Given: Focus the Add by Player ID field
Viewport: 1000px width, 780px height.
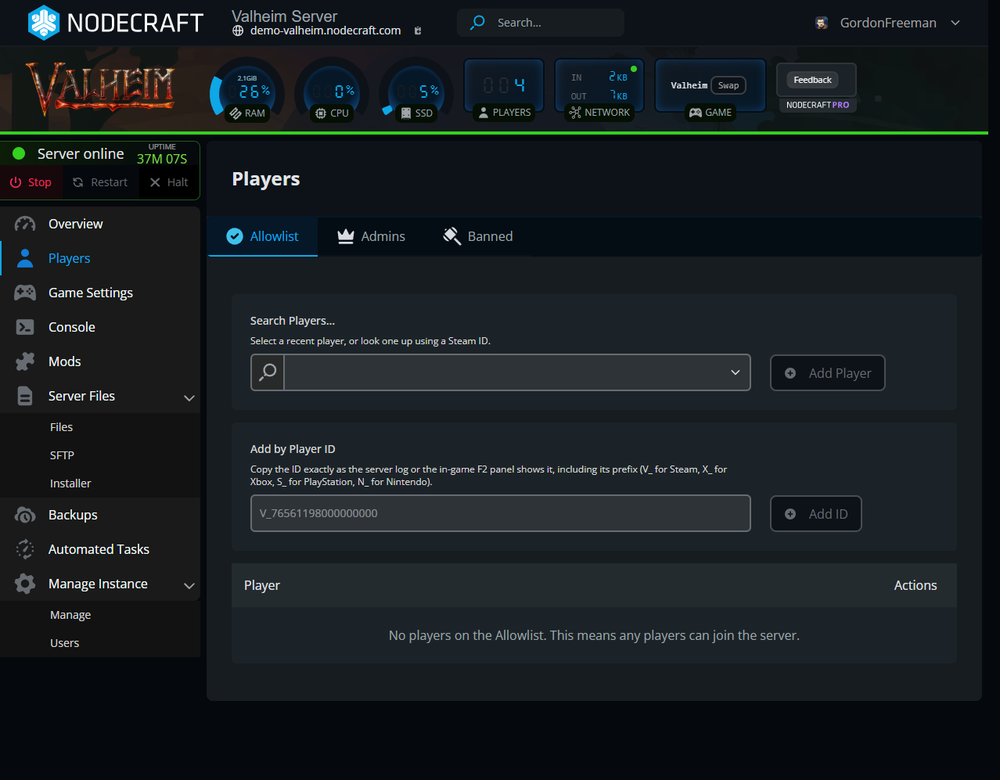Looking at the screenshot, I should (501, 513).
